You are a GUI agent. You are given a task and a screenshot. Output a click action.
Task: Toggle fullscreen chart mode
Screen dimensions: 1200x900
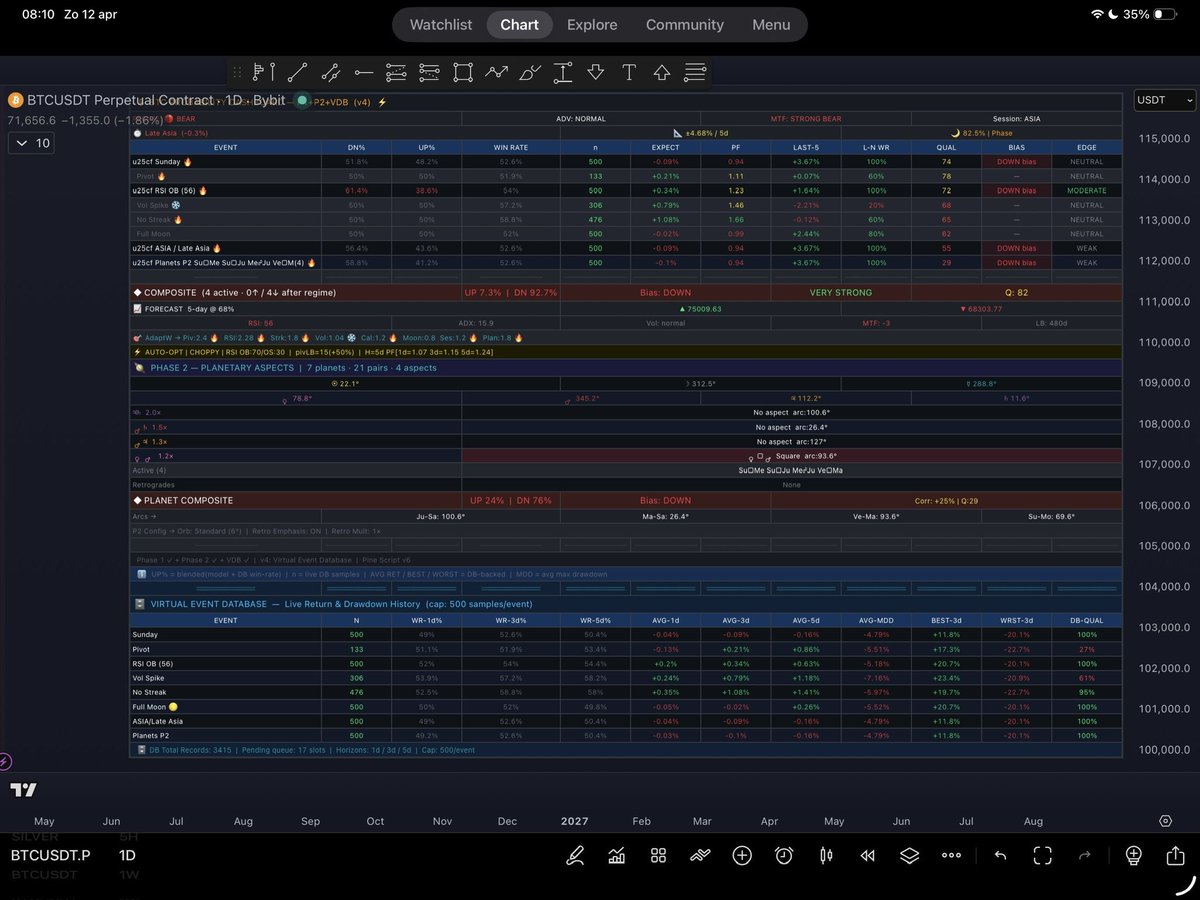point(1043,855)
